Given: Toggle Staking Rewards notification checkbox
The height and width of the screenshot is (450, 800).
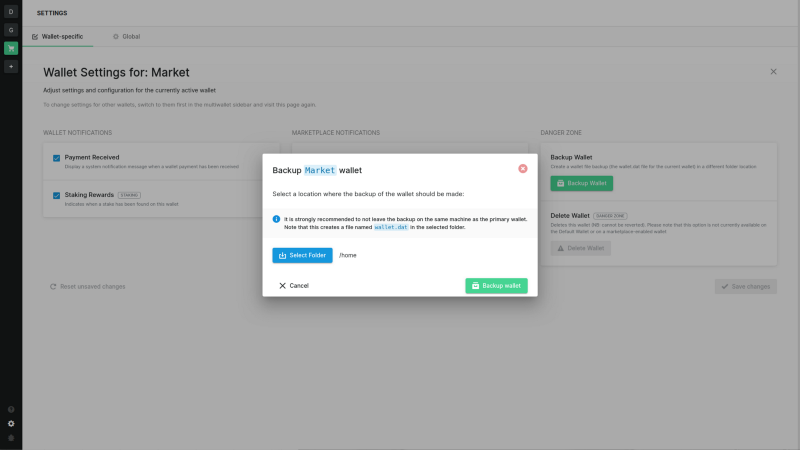Looking at the screenshot, I should [x=57, y=195].
